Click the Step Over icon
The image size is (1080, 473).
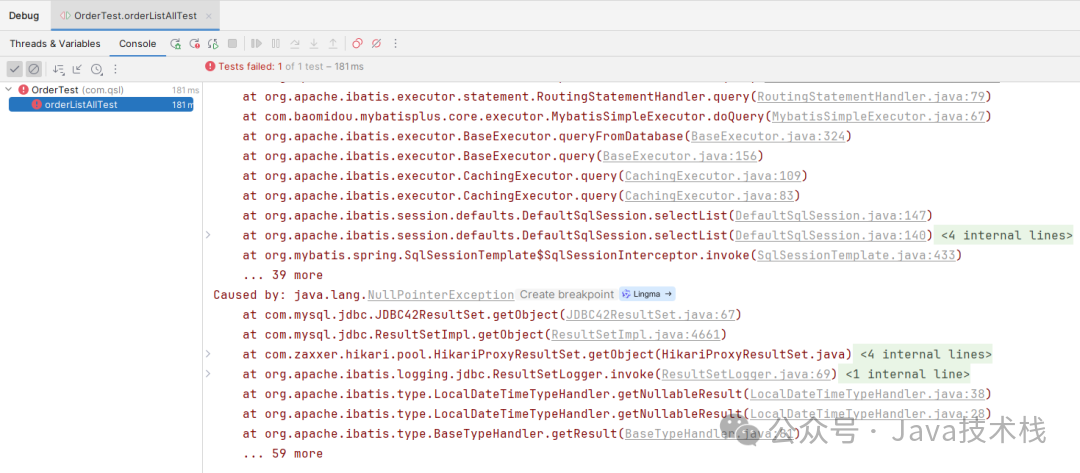point(295,43)
